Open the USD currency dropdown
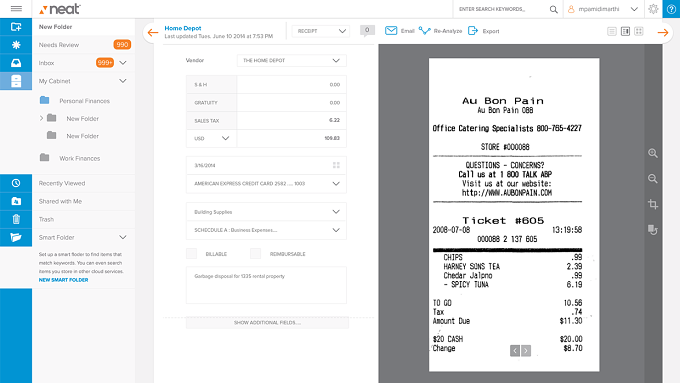Viewport: 680px width, 383px height. point(211,138)
